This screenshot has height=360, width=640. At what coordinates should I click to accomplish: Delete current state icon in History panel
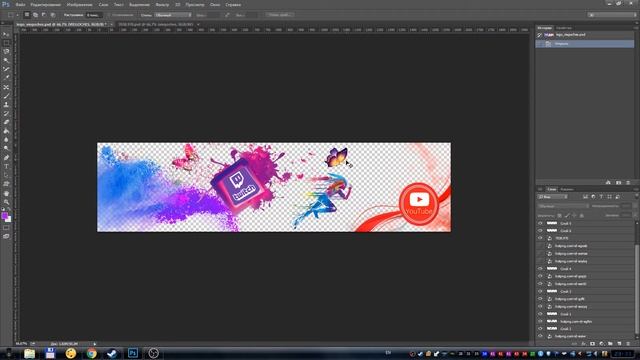[628, 182]
